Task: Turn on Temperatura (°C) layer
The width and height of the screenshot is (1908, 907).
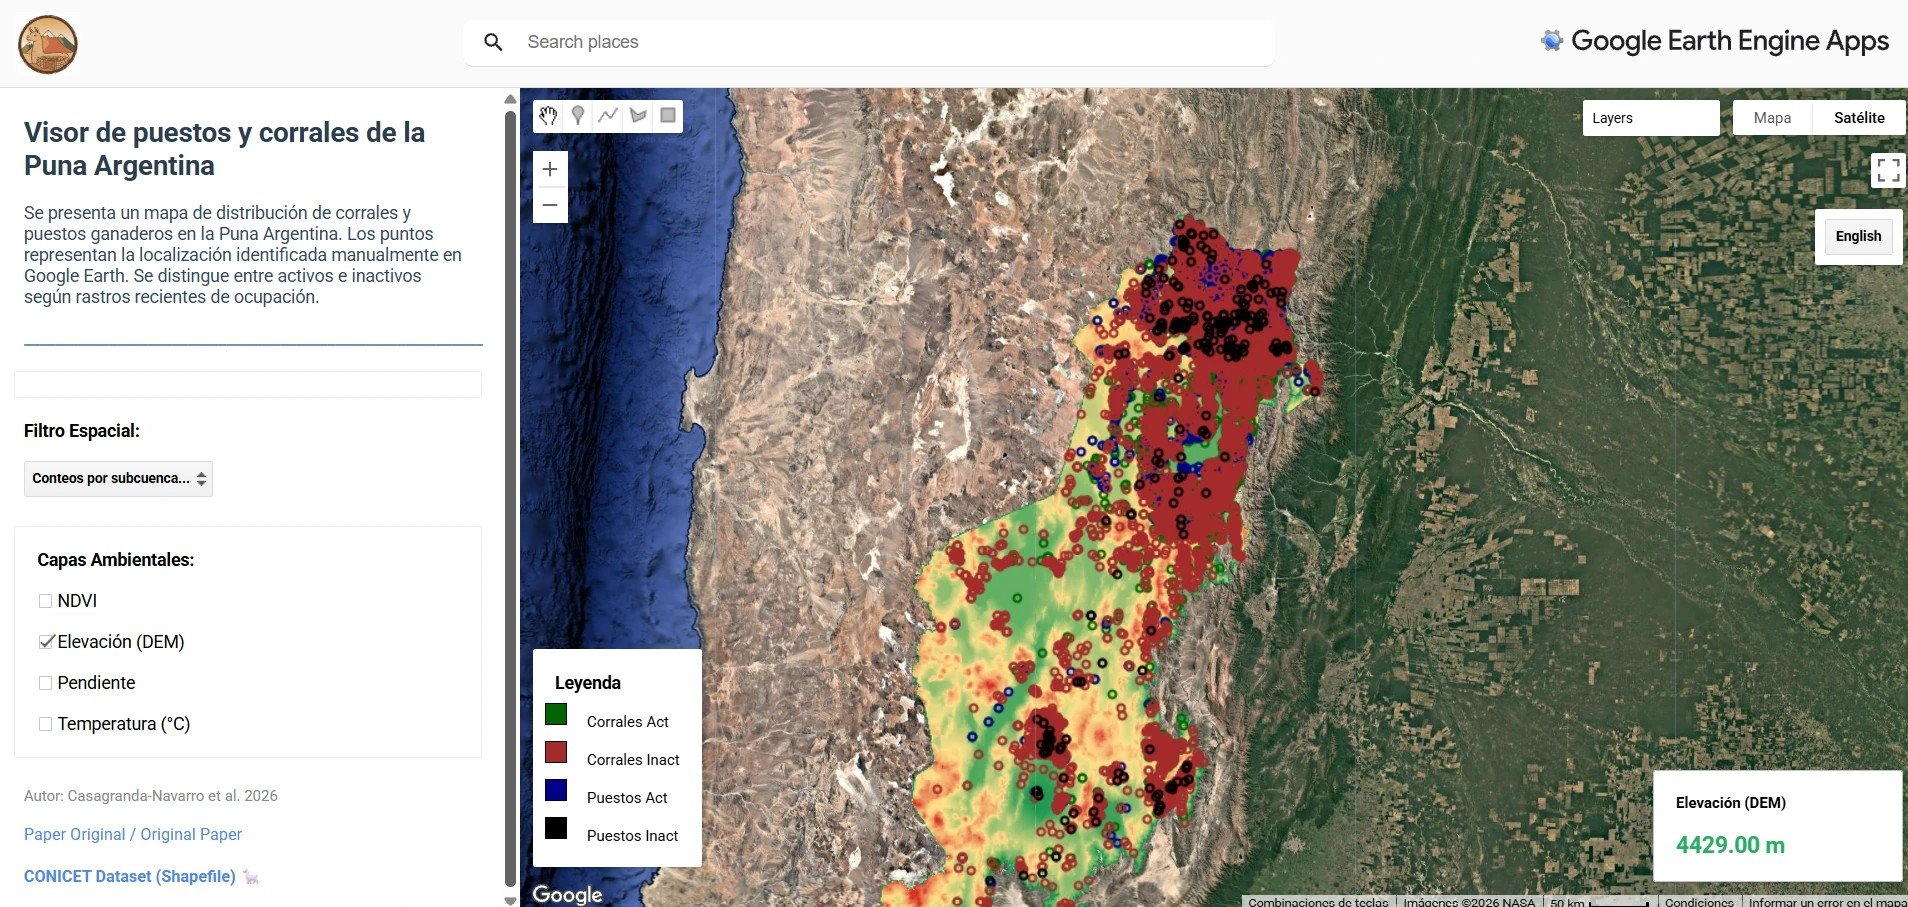Action: point(45,724)
